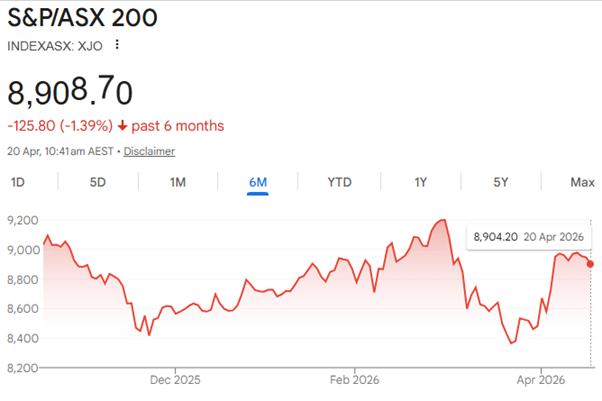The width and height of the screenshot is (602, 401).
Task: Click the INDEXASX: XJO ticker label
Action: tap(55, 45)
